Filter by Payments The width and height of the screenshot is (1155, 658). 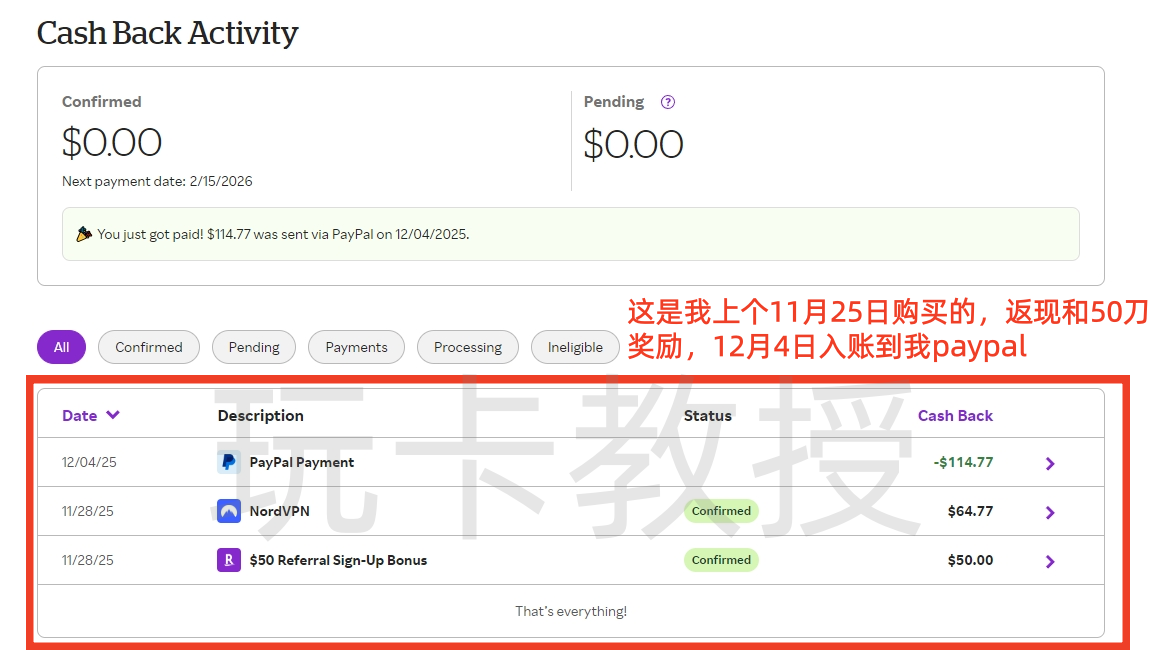click(x=356, y=347)
